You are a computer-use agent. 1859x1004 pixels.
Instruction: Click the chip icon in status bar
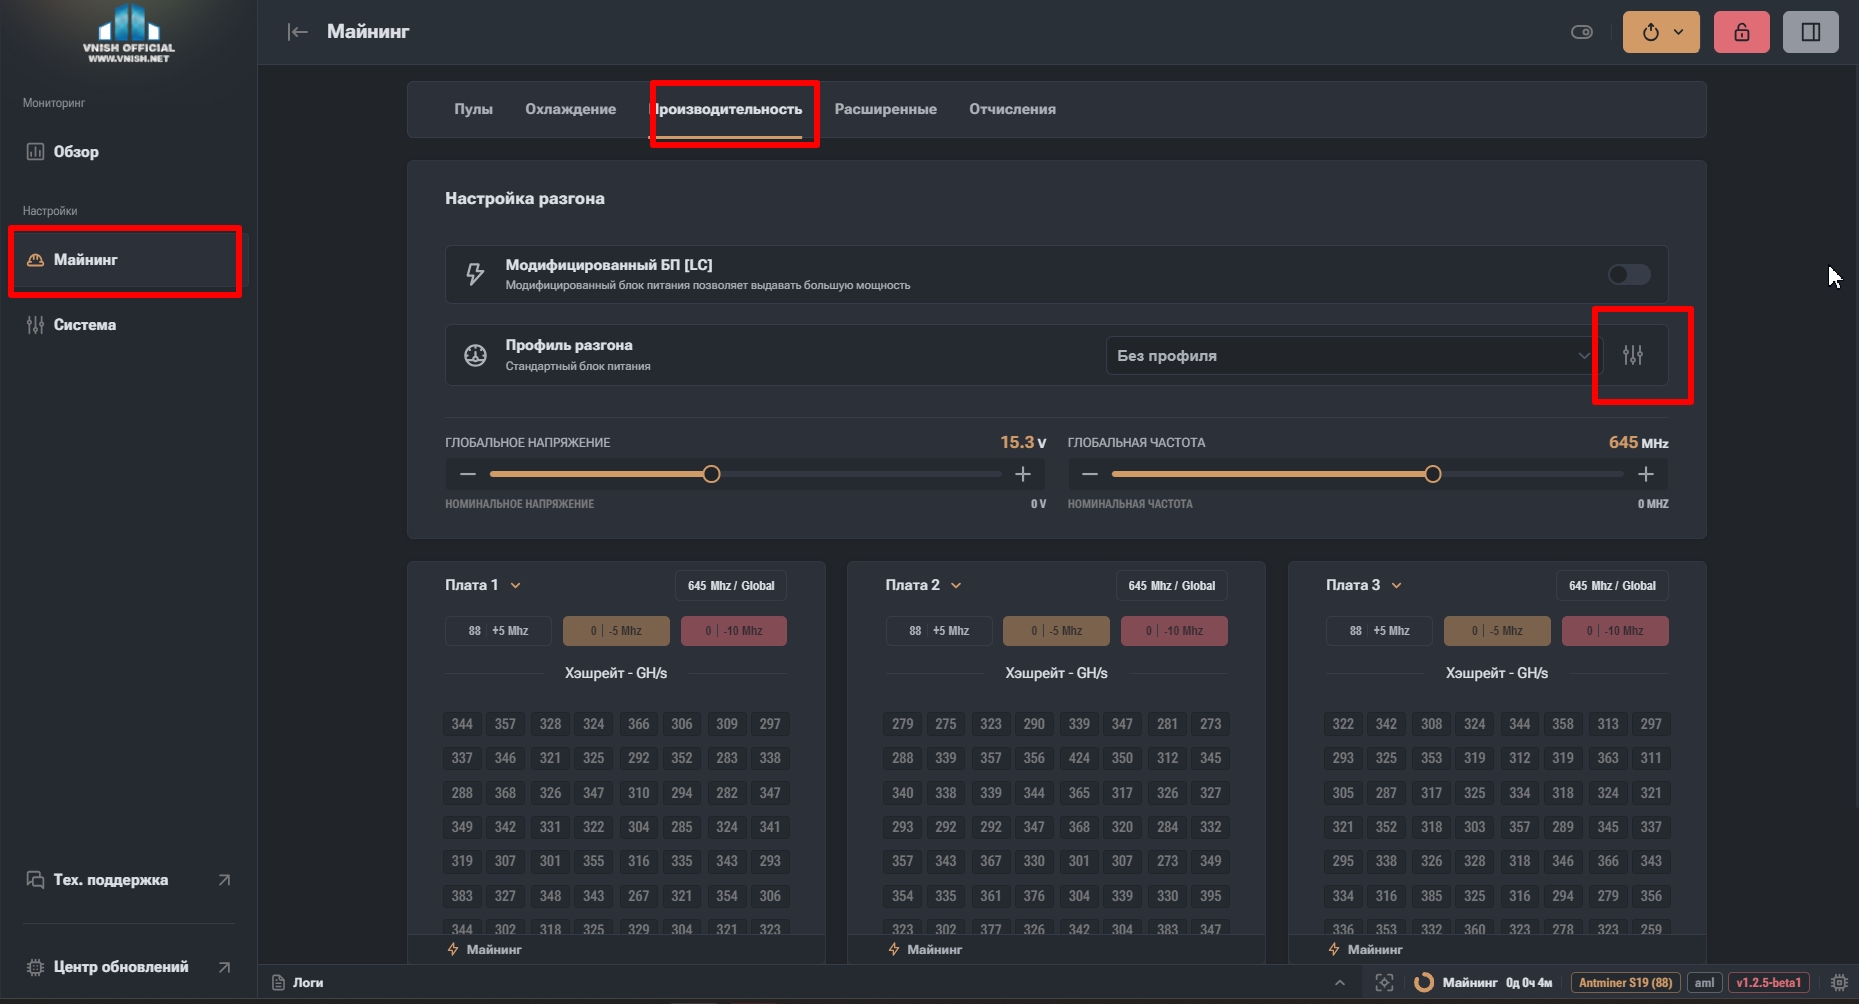pyautogui.click(x=1839, y=983)
